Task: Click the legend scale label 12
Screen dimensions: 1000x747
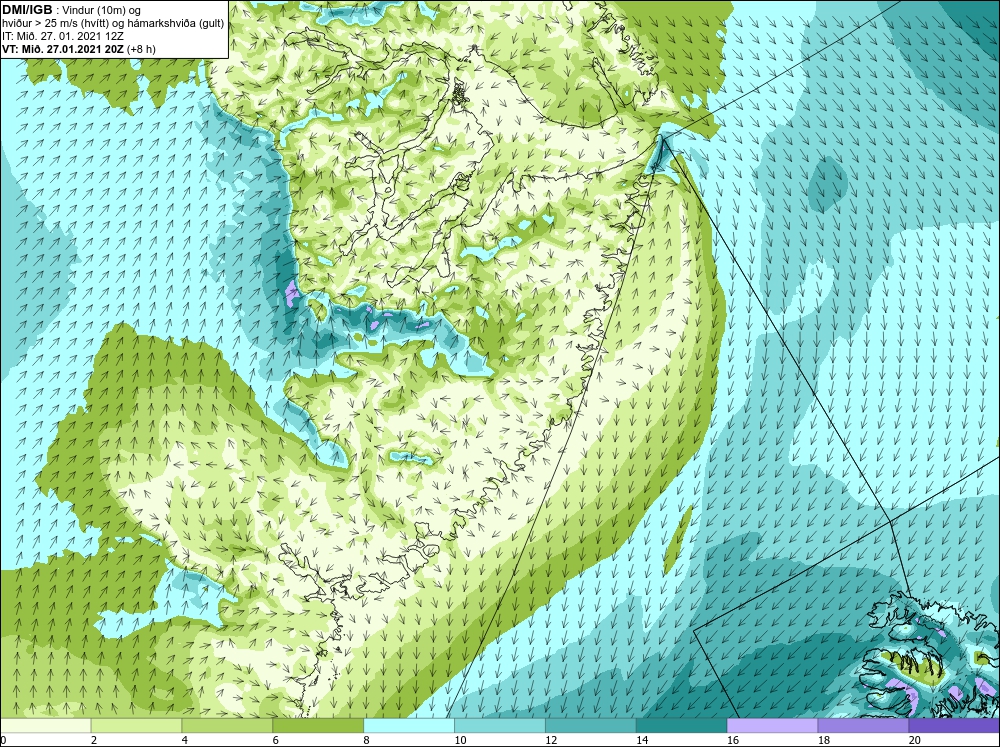Action: (x=551, y=740)
